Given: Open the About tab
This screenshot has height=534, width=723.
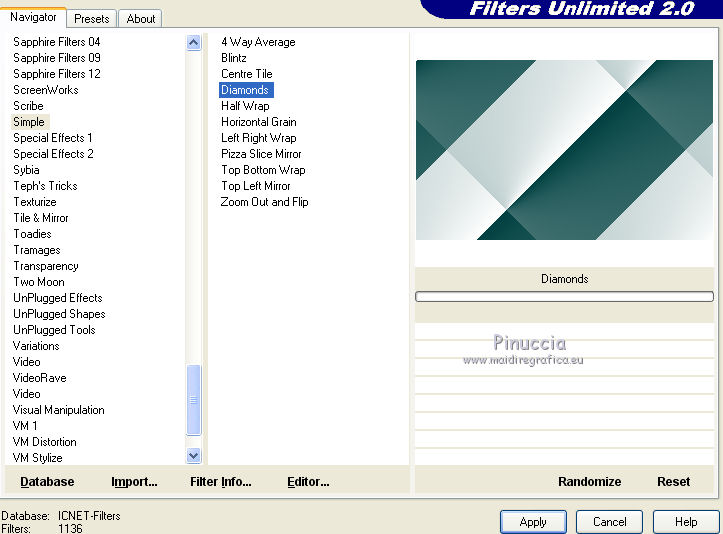Looking at the screenshot, I should pyautogui.click(x=141, y=19).
